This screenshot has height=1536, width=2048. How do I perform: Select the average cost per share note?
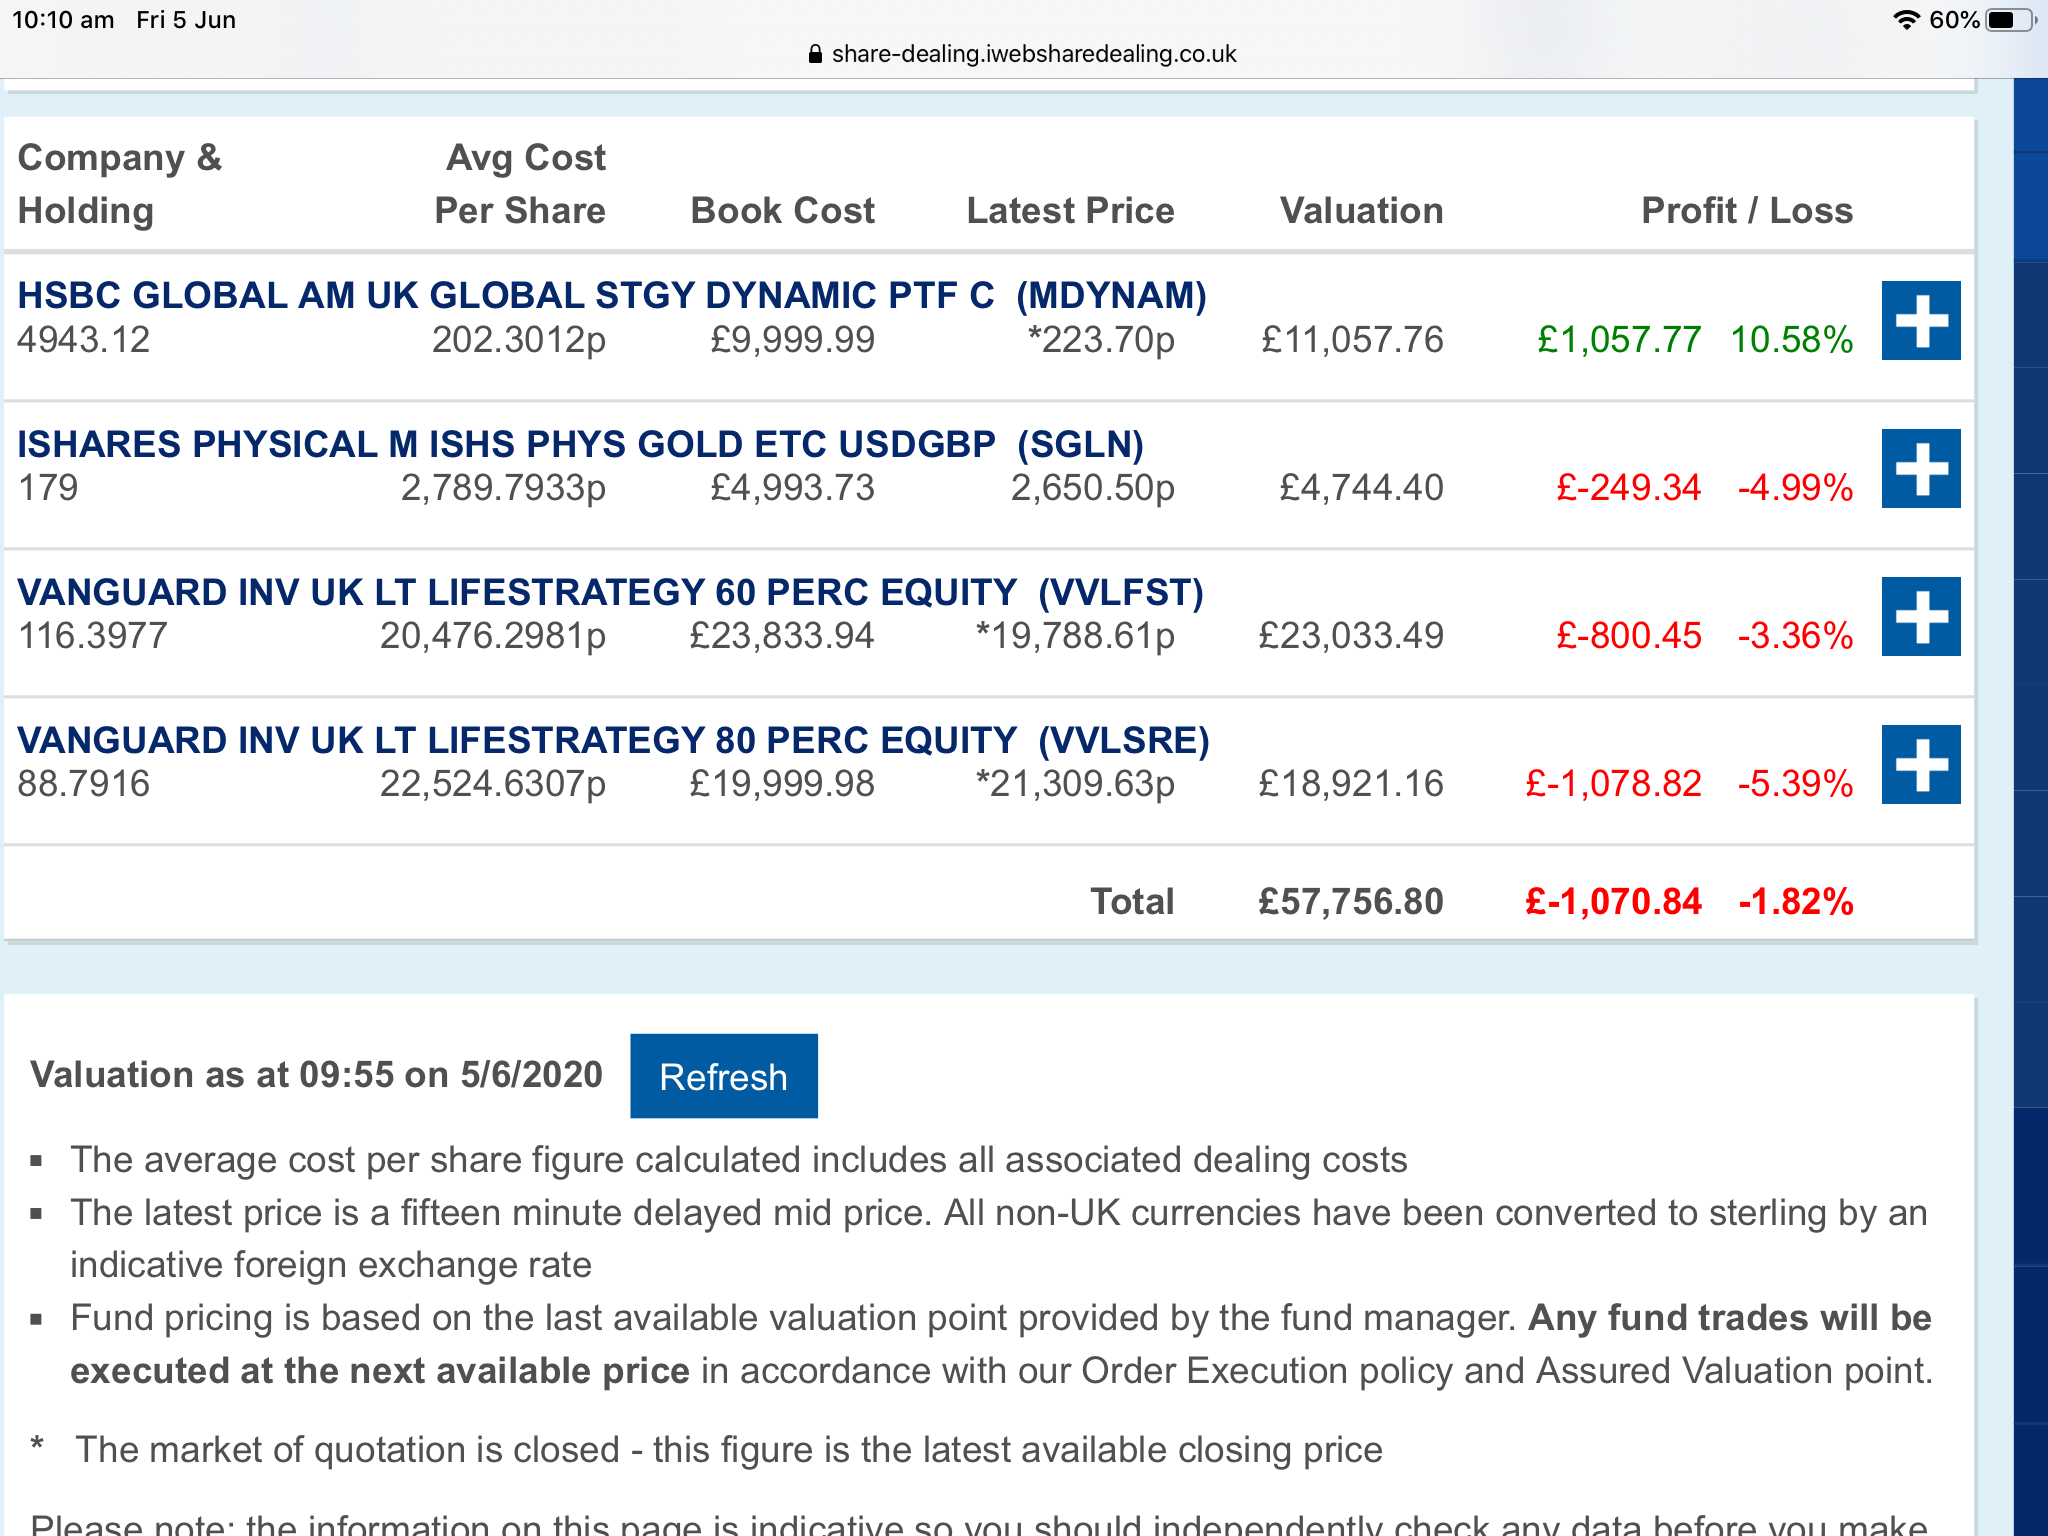pos(739,1160)
